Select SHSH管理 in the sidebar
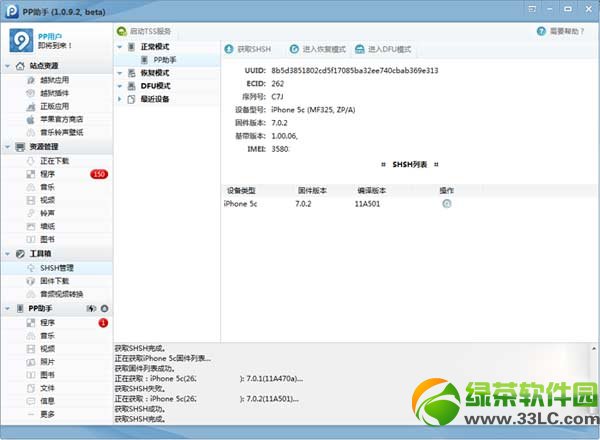The width and height of the screenshot is (600, 440). click(x=56, y=268)
